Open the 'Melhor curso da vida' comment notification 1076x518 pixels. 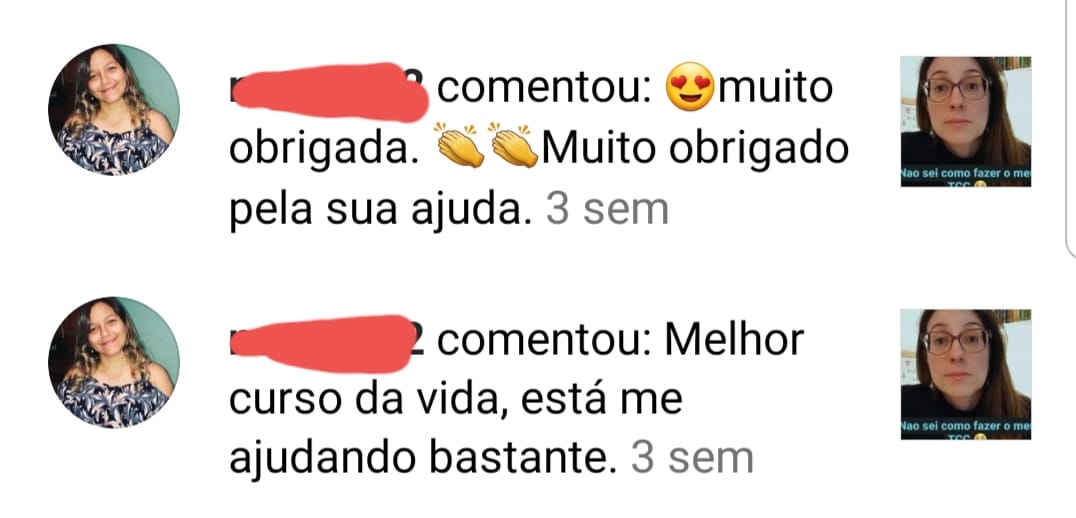point(516,399)
